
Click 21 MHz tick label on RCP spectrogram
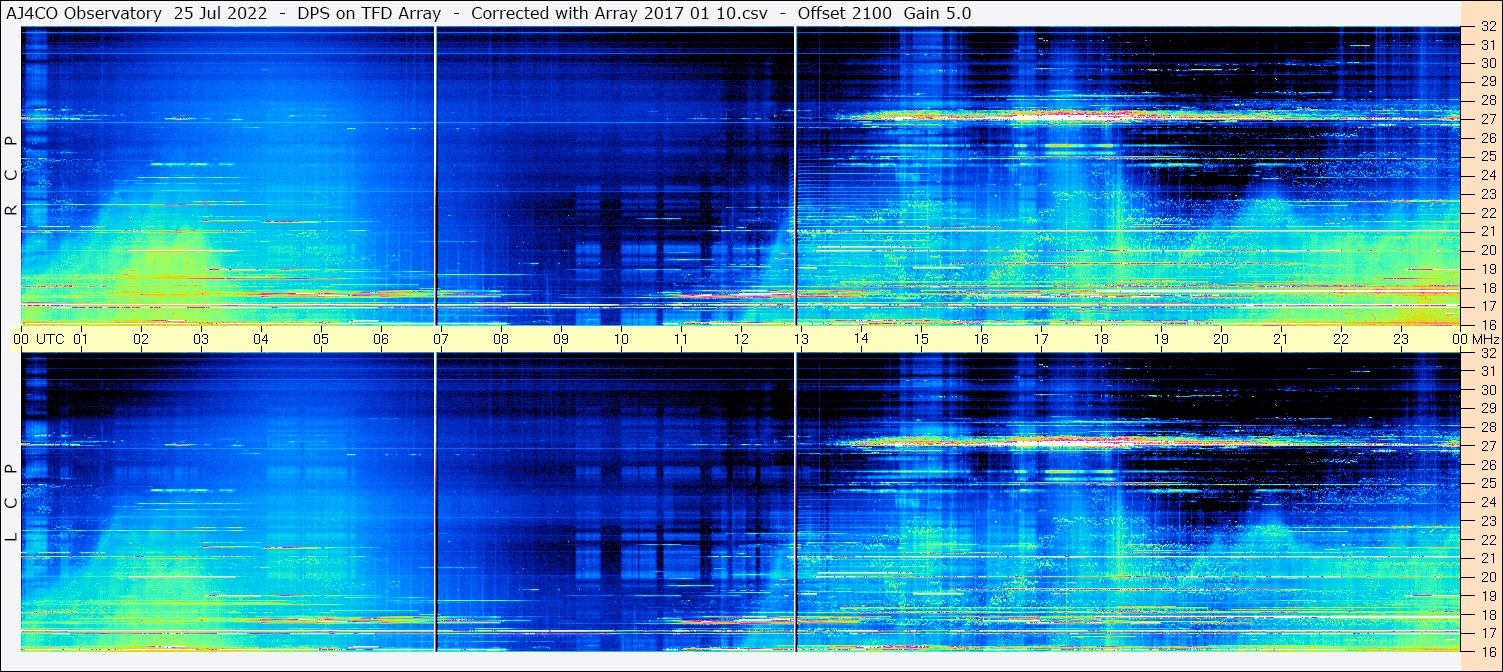coord(1487,232)
